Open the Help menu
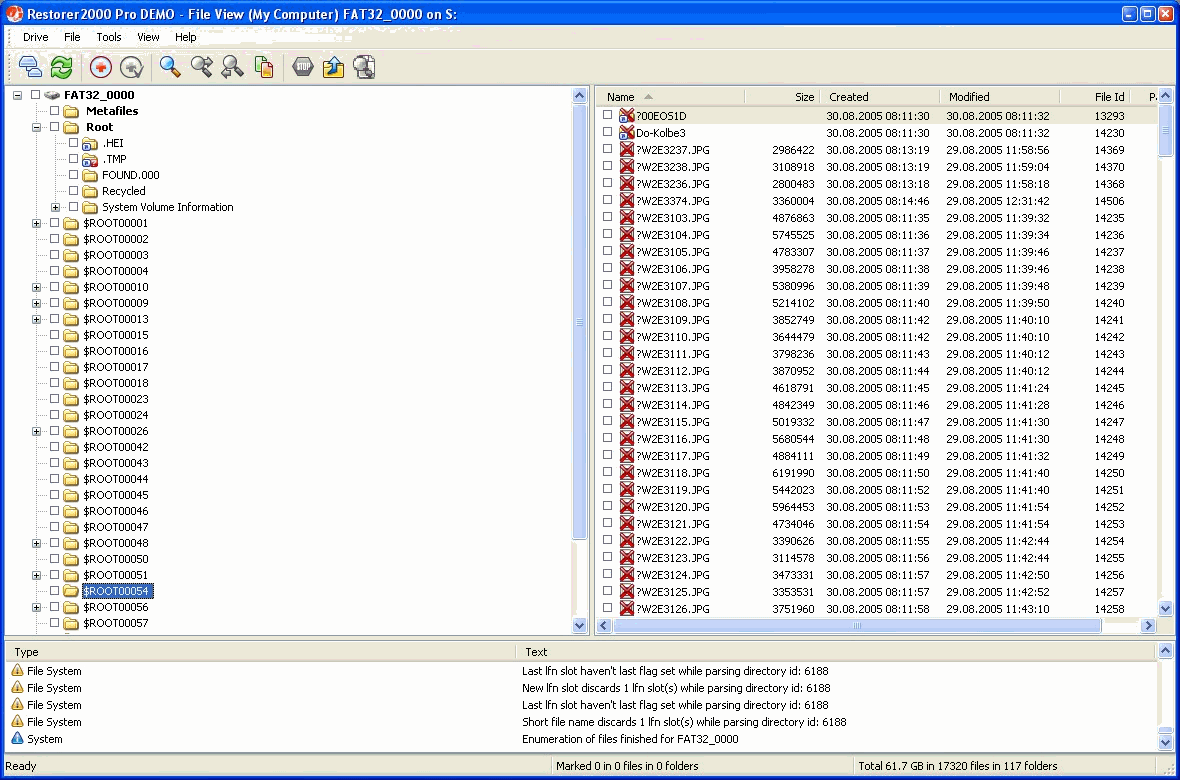1180x780 pixels. pyautogui.click(x=186, y=37)
